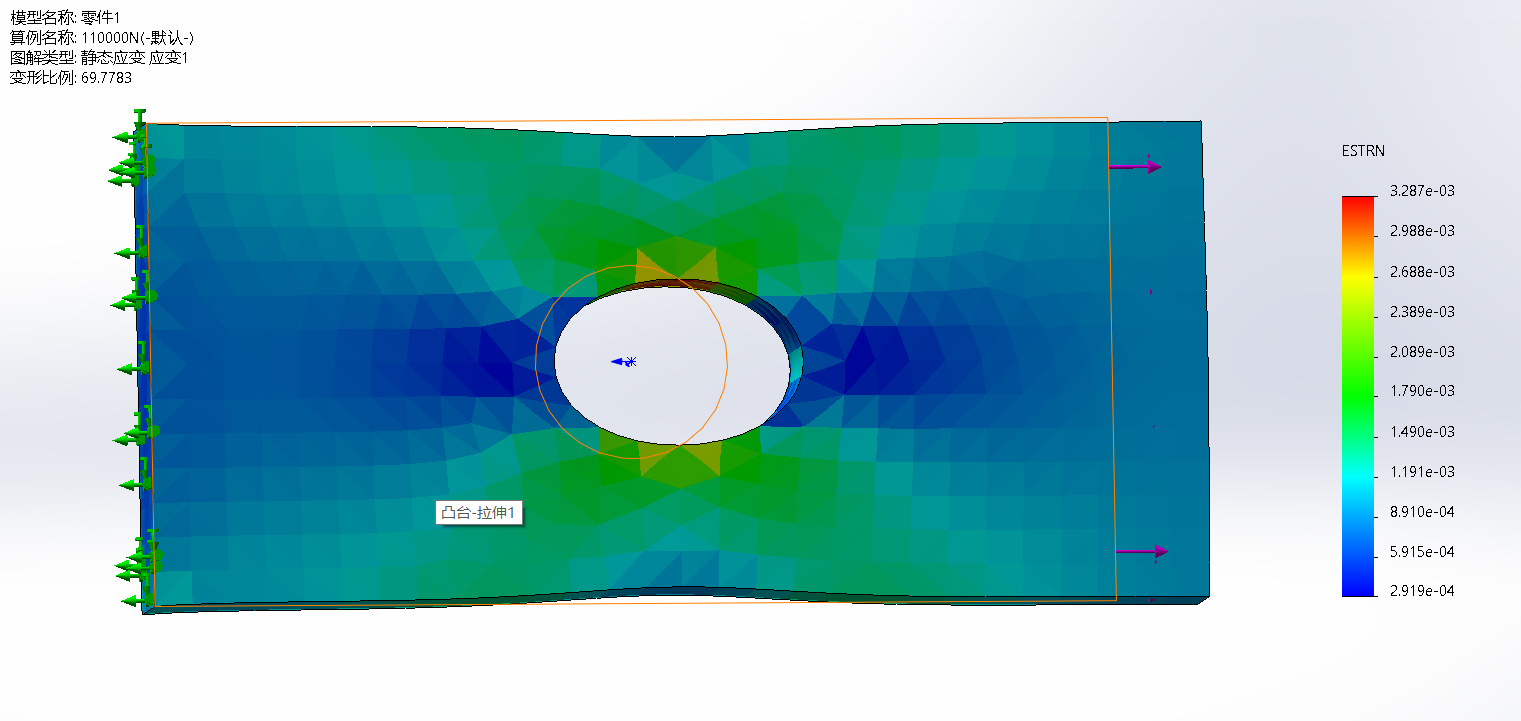The width and height of the screenshot is (1521, 721).
Task: Select the green fixture arrow at mid-height of left edge
Action: coord(133,368)
